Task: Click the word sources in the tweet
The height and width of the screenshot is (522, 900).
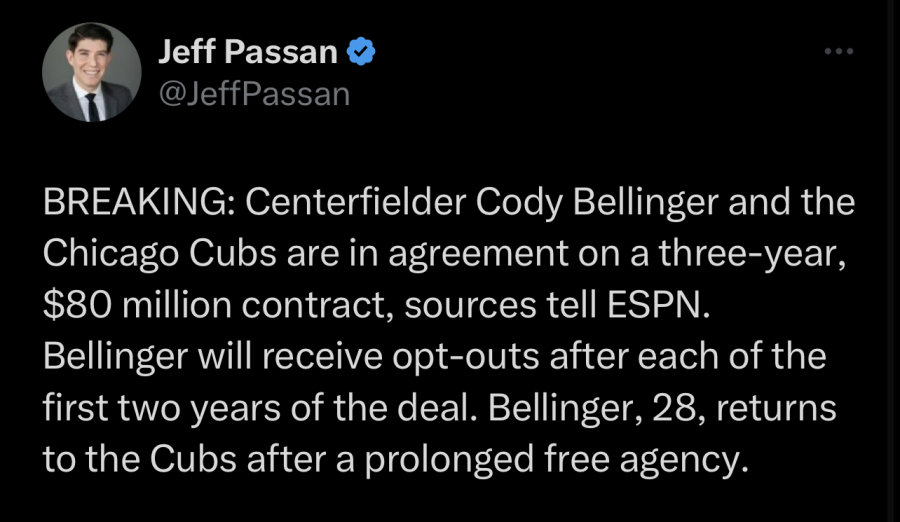Action: 470,306
